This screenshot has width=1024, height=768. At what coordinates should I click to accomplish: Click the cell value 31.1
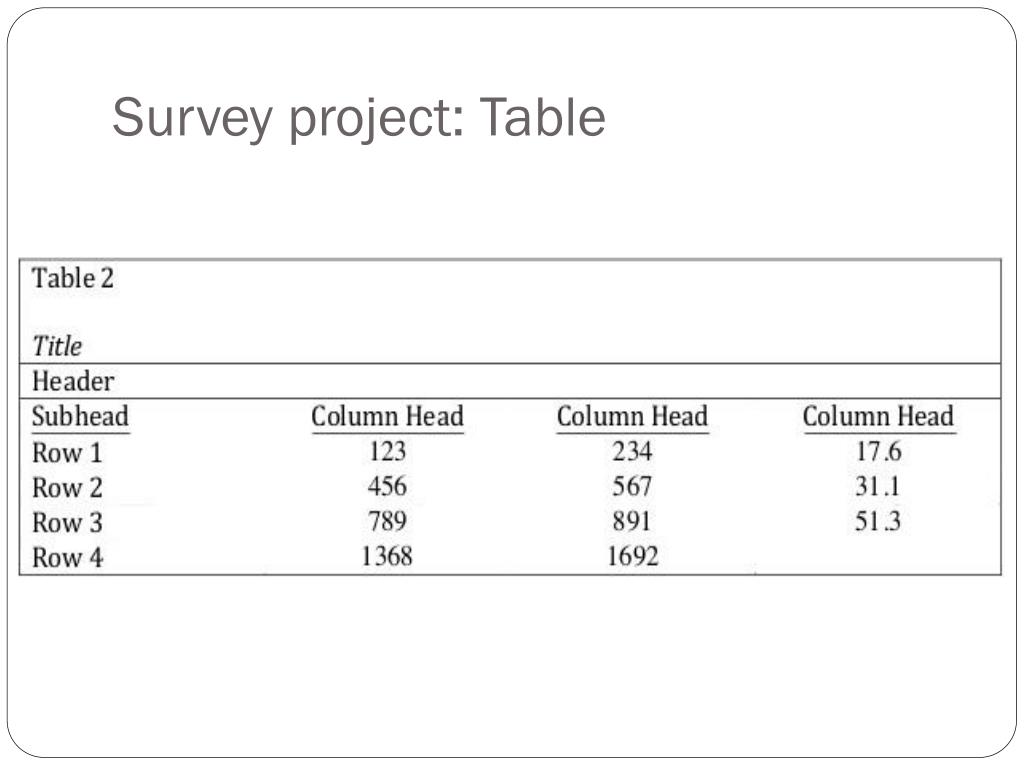[x=878, y=487]
